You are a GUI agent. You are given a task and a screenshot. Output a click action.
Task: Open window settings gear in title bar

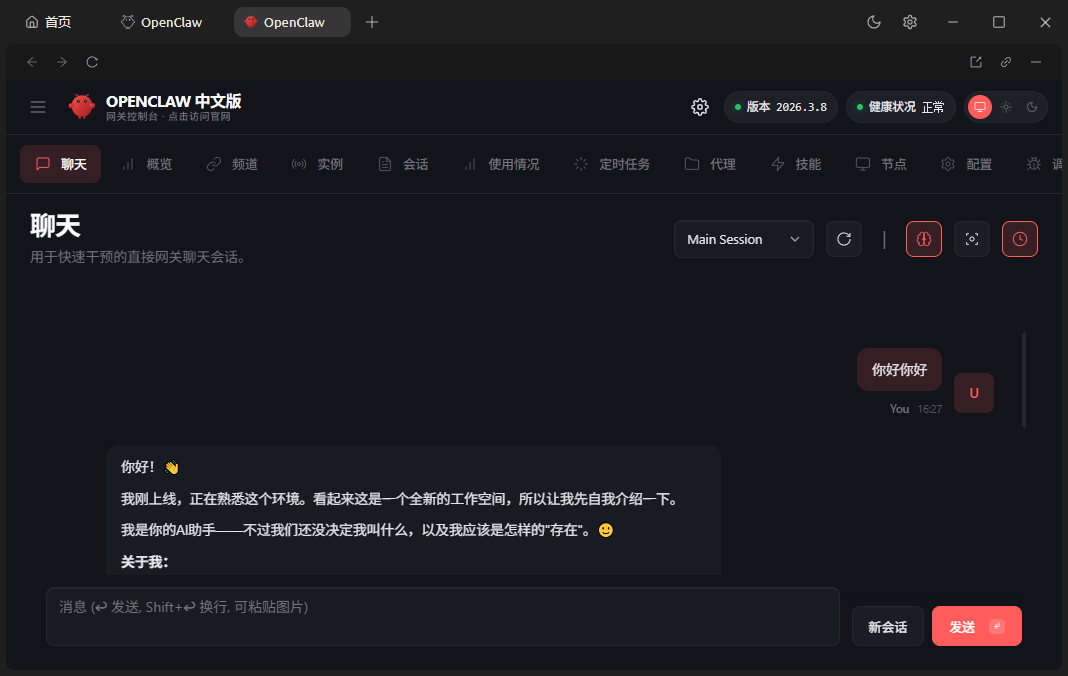tap(910, 22)
